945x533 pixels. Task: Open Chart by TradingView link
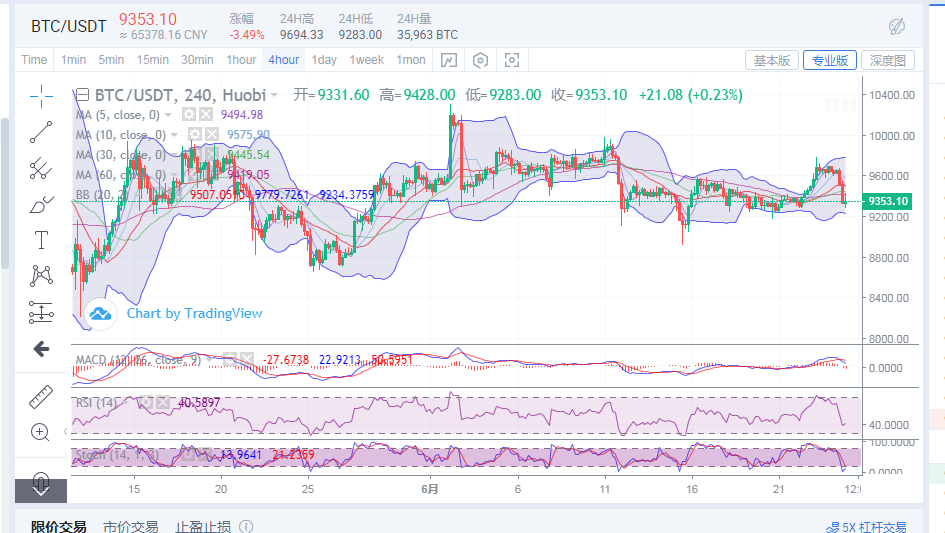pos(194,314)
